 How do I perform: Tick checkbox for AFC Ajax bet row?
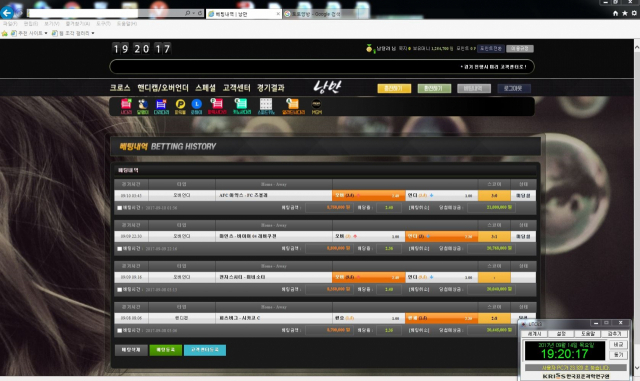pos(120,208)
